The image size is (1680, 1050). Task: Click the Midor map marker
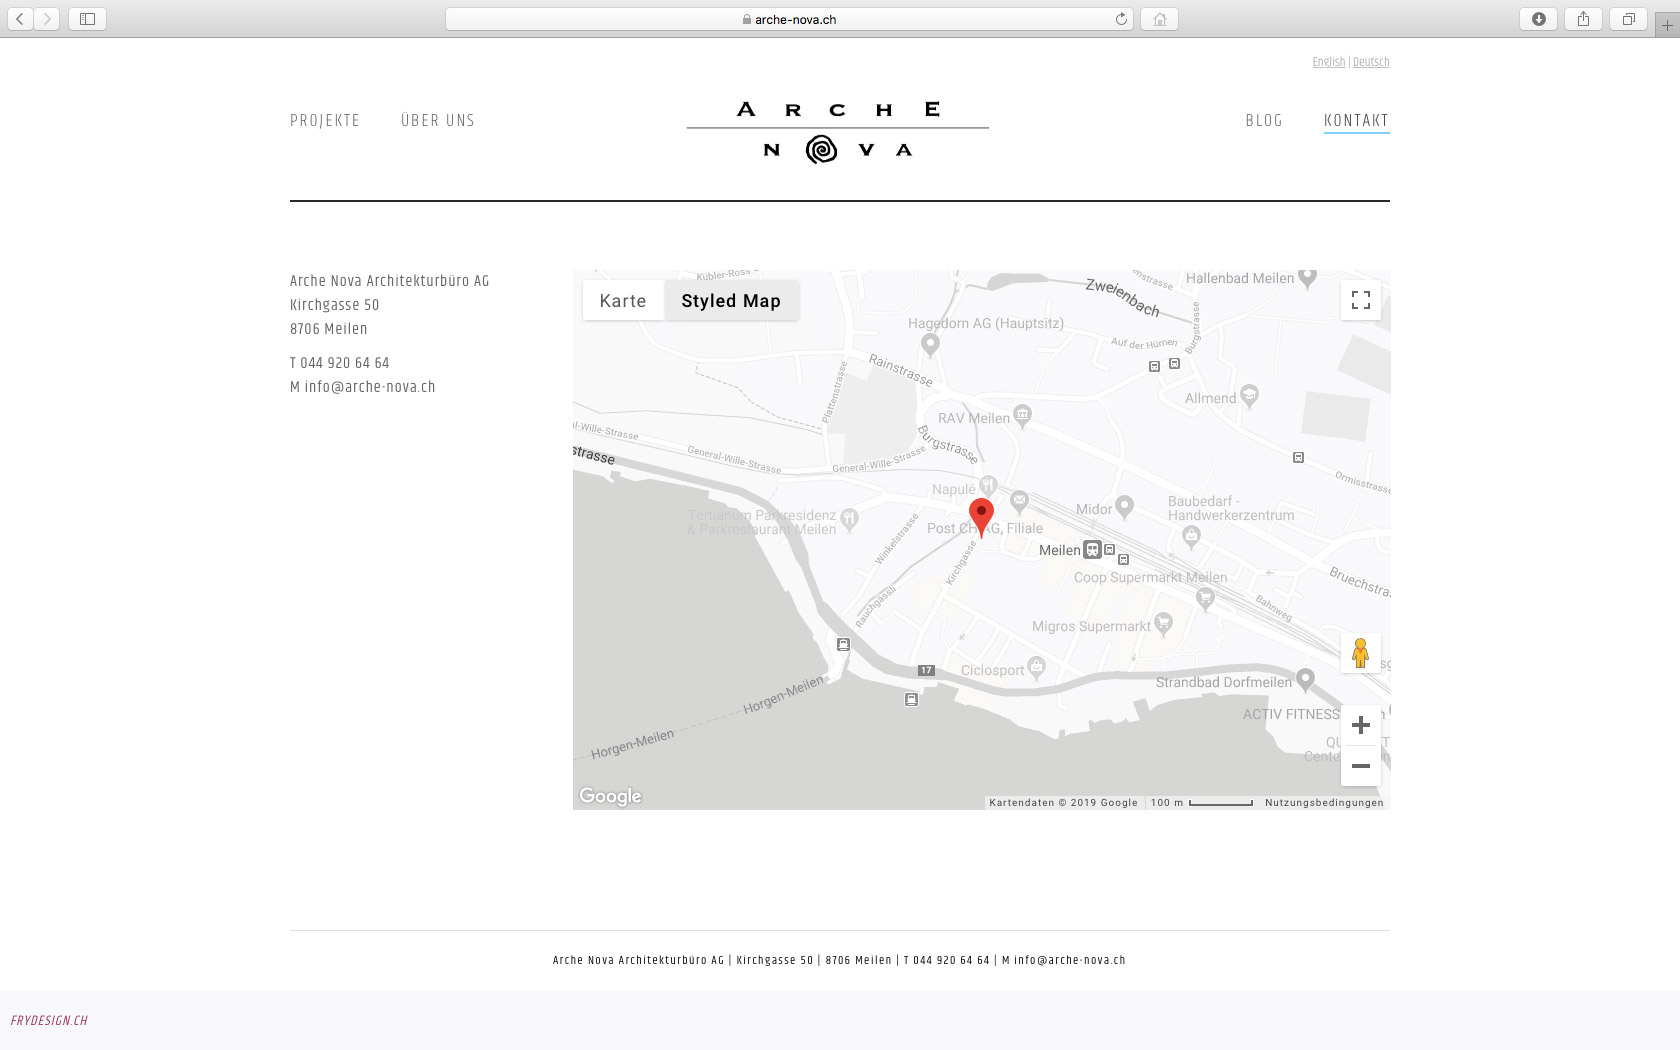click(x=1125, y=507)
